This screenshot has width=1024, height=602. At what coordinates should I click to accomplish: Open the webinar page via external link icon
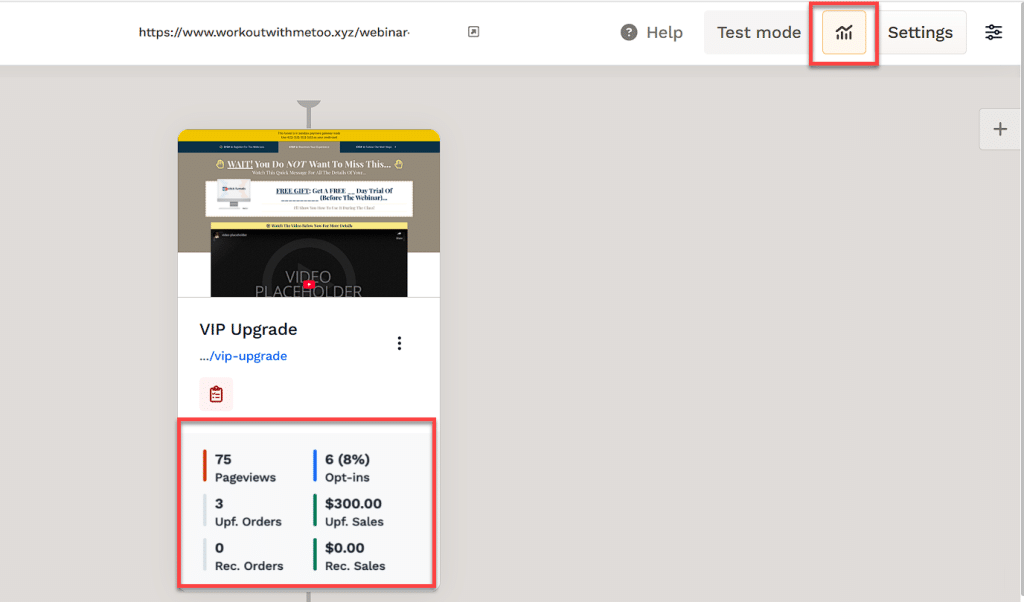pos(472,31)
